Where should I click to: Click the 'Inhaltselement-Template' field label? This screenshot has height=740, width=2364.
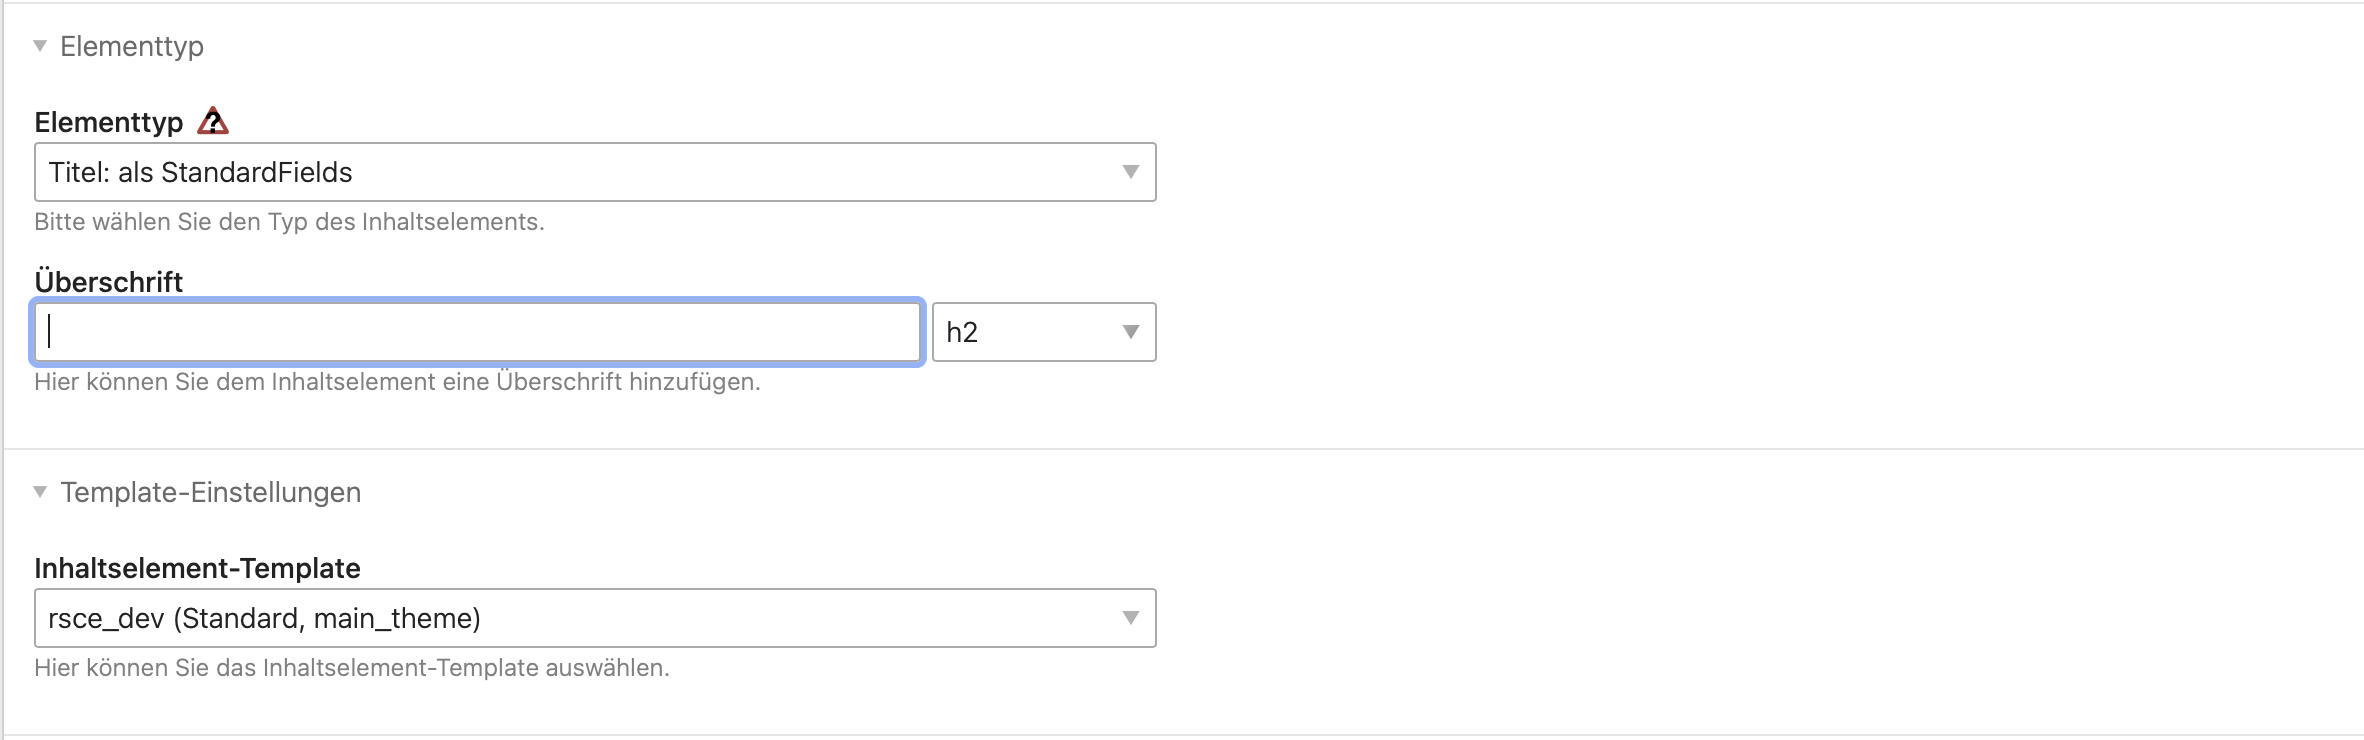click(x=197, y=568)
